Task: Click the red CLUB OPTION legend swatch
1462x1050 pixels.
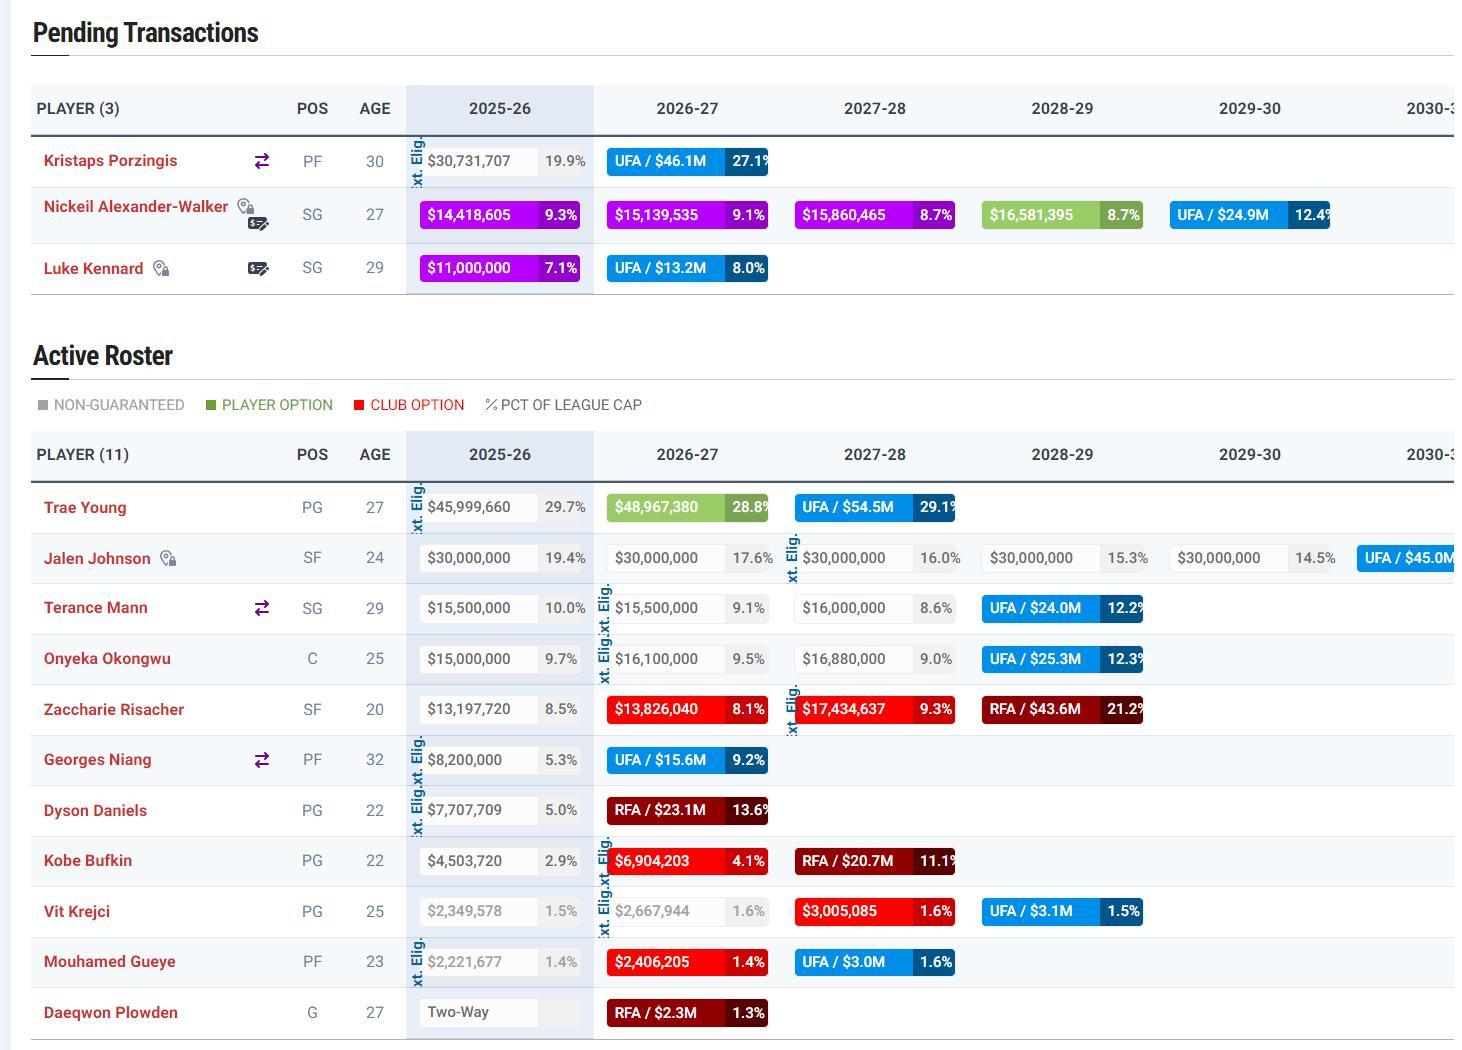Action: (x=359, y=405)
